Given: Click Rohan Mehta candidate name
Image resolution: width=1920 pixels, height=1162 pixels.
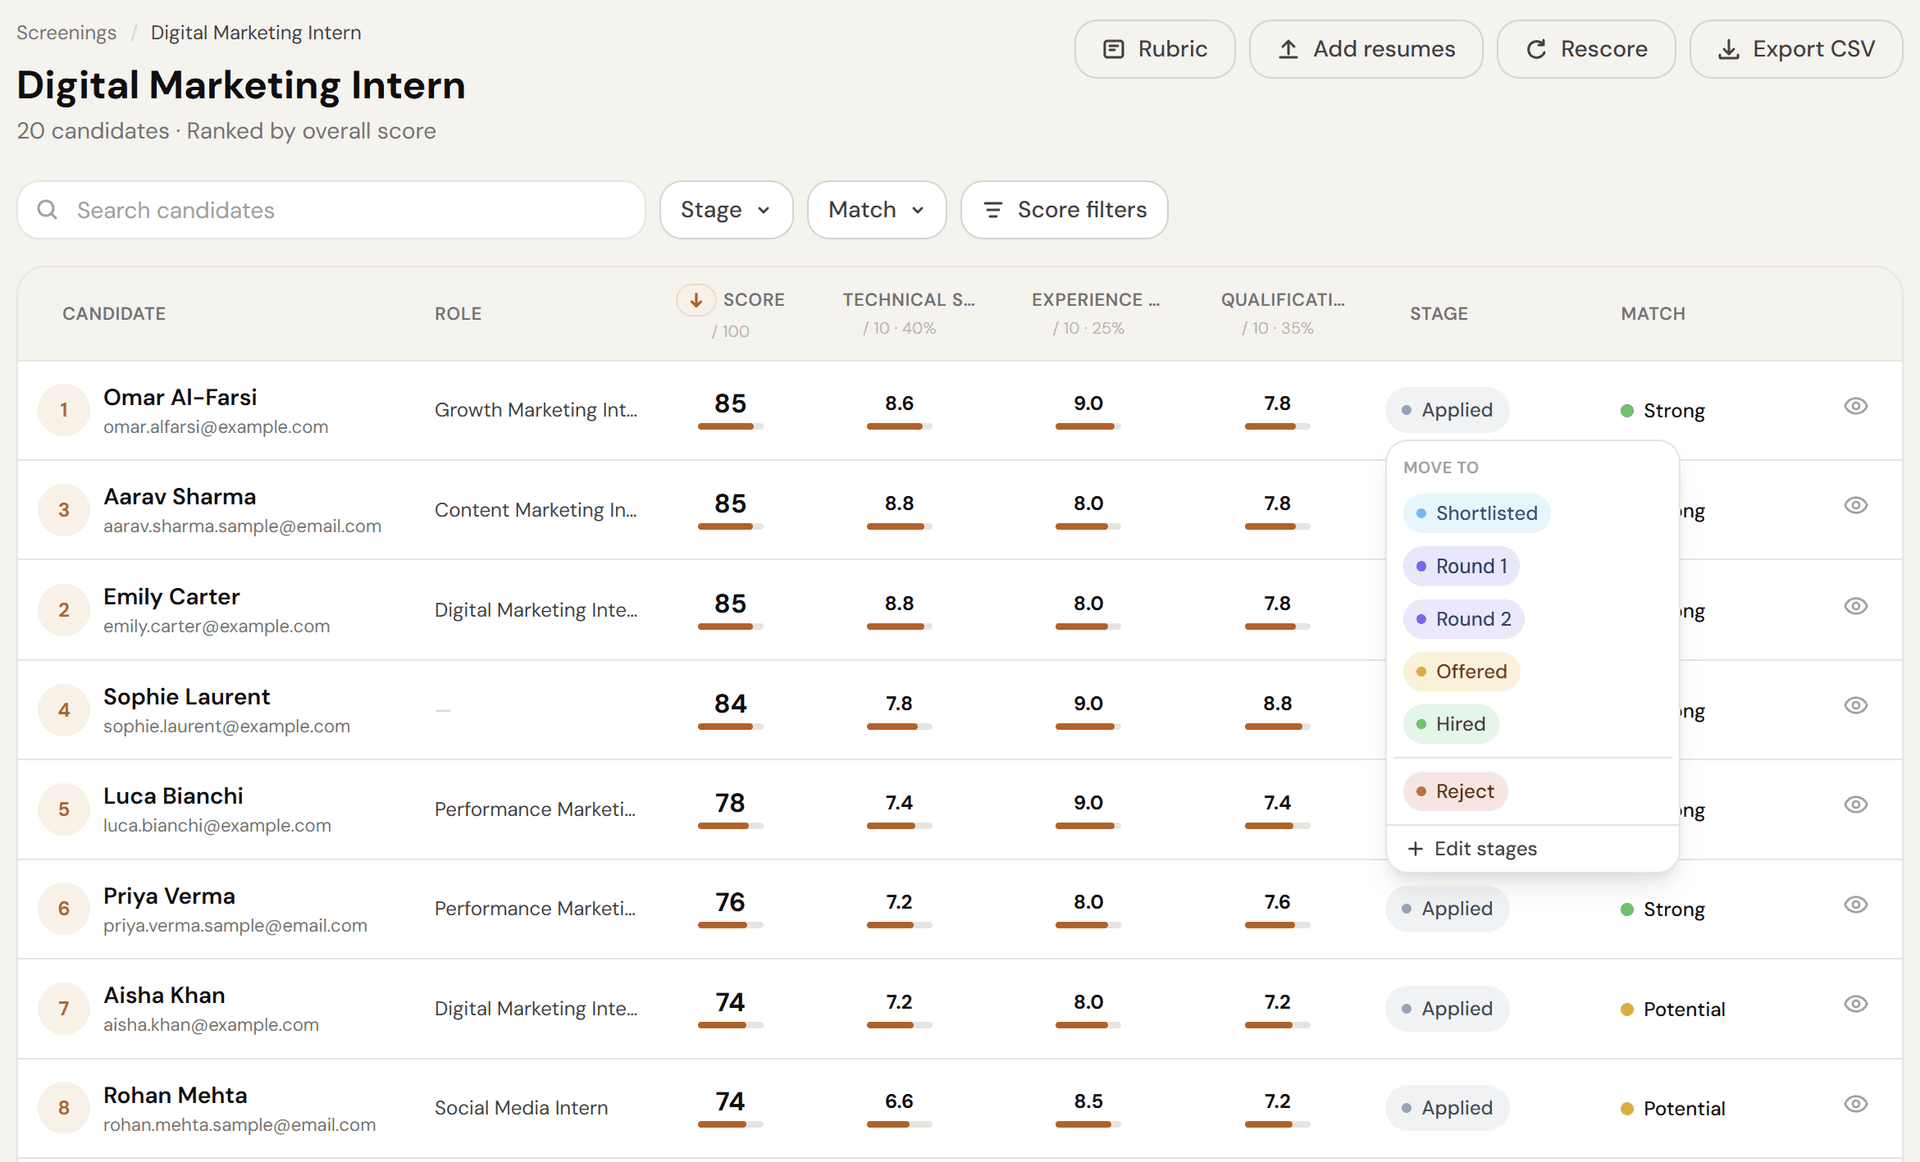Looking at the screenshot, I should [175, 1095].
